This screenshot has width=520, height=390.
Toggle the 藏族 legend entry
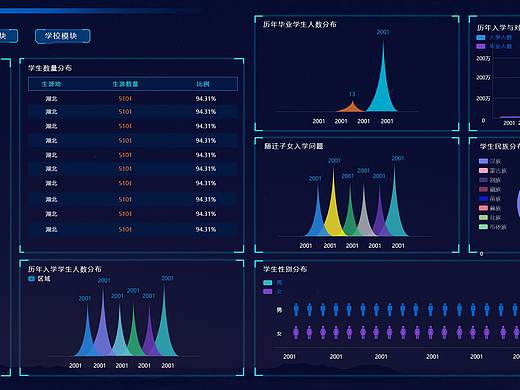[x=490, y=189]
